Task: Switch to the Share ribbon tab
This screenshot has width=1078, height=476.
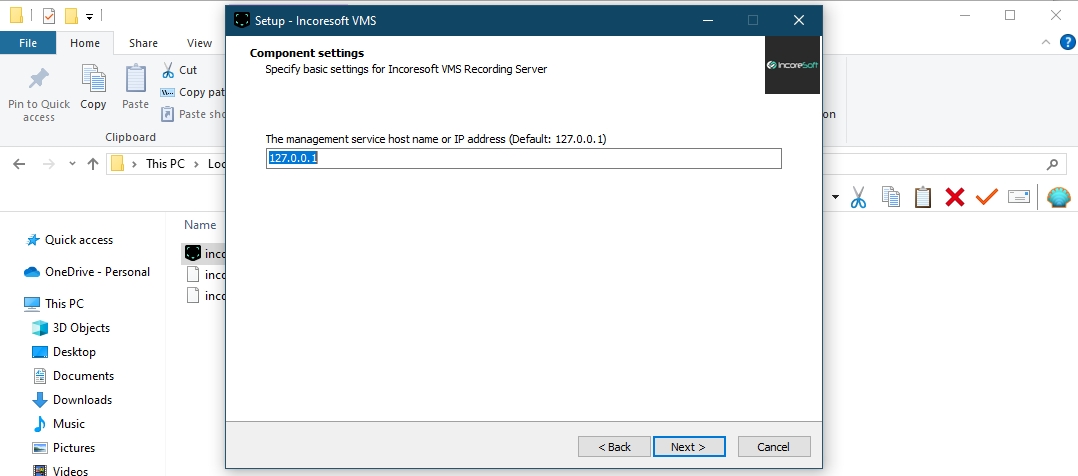Action: point(143,43)
